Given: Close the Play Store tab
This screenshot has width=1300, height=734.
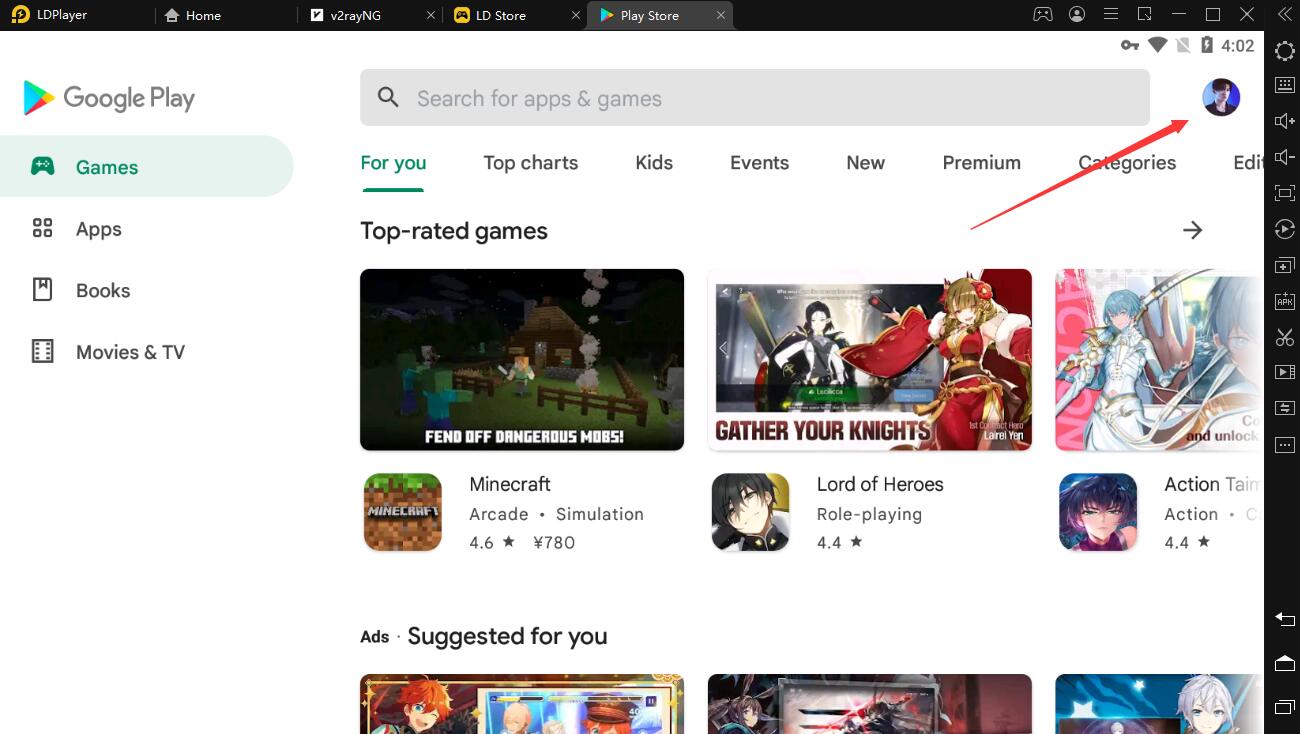Looking at the screenshot, I should click(x=720, y=15).
